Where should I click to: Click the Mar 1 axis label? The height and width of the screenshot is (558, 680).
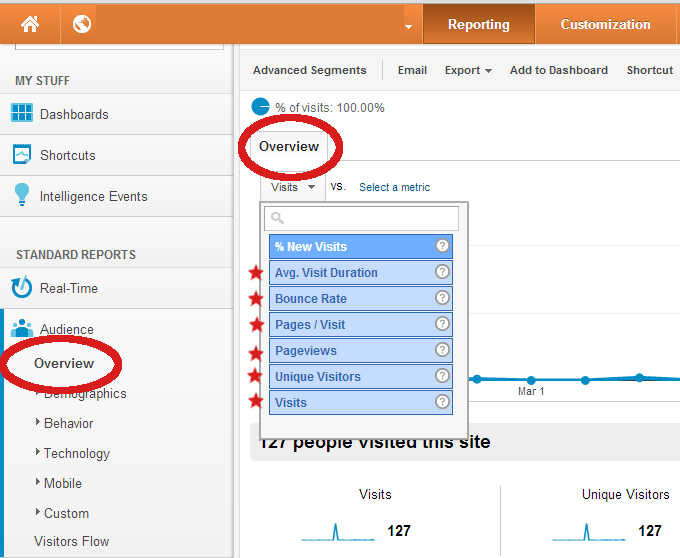point(531,391)
